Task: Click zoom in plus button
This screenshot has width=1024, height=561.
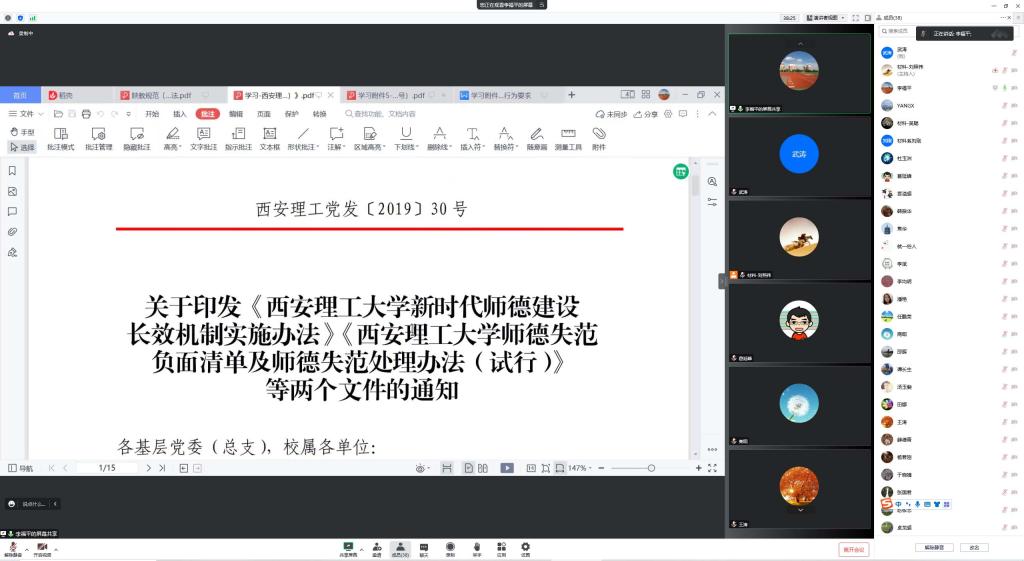Action: (698, 468)
